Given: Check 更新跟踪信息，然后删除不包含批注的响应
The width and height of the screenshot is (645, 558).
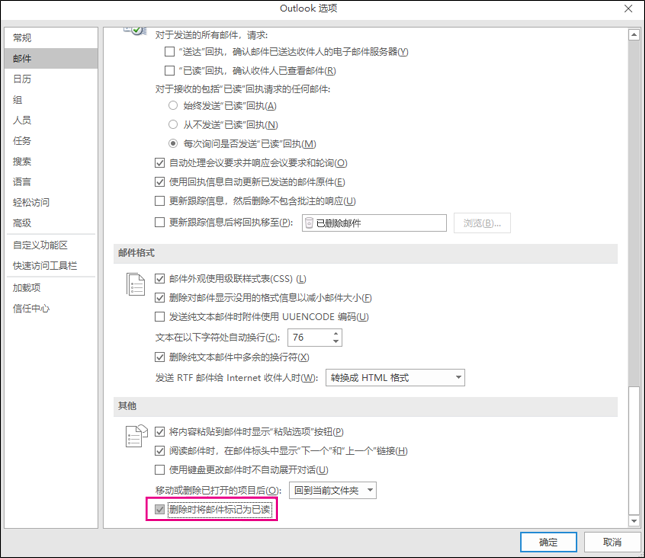Looking at the screenshot, I should click(160, 201).
